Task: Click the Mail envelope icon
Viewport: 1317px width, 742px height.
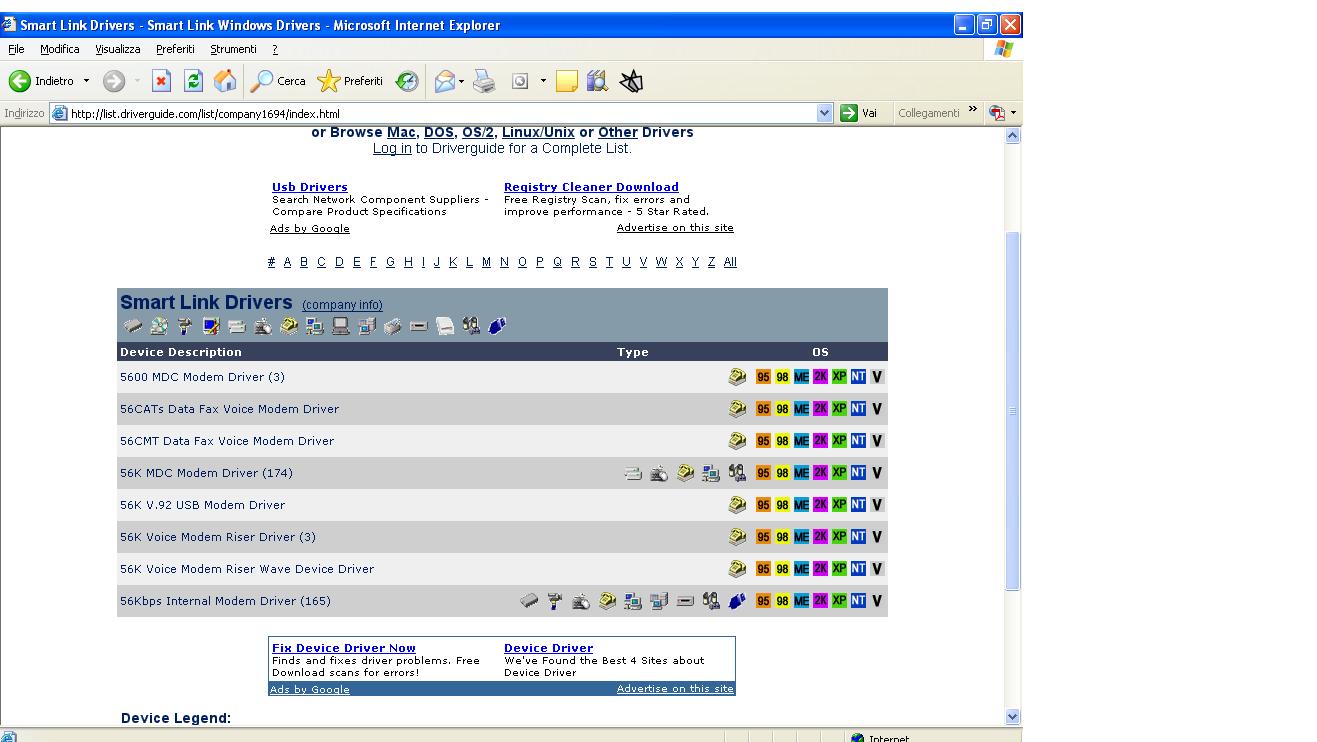Action: (444, 81)
